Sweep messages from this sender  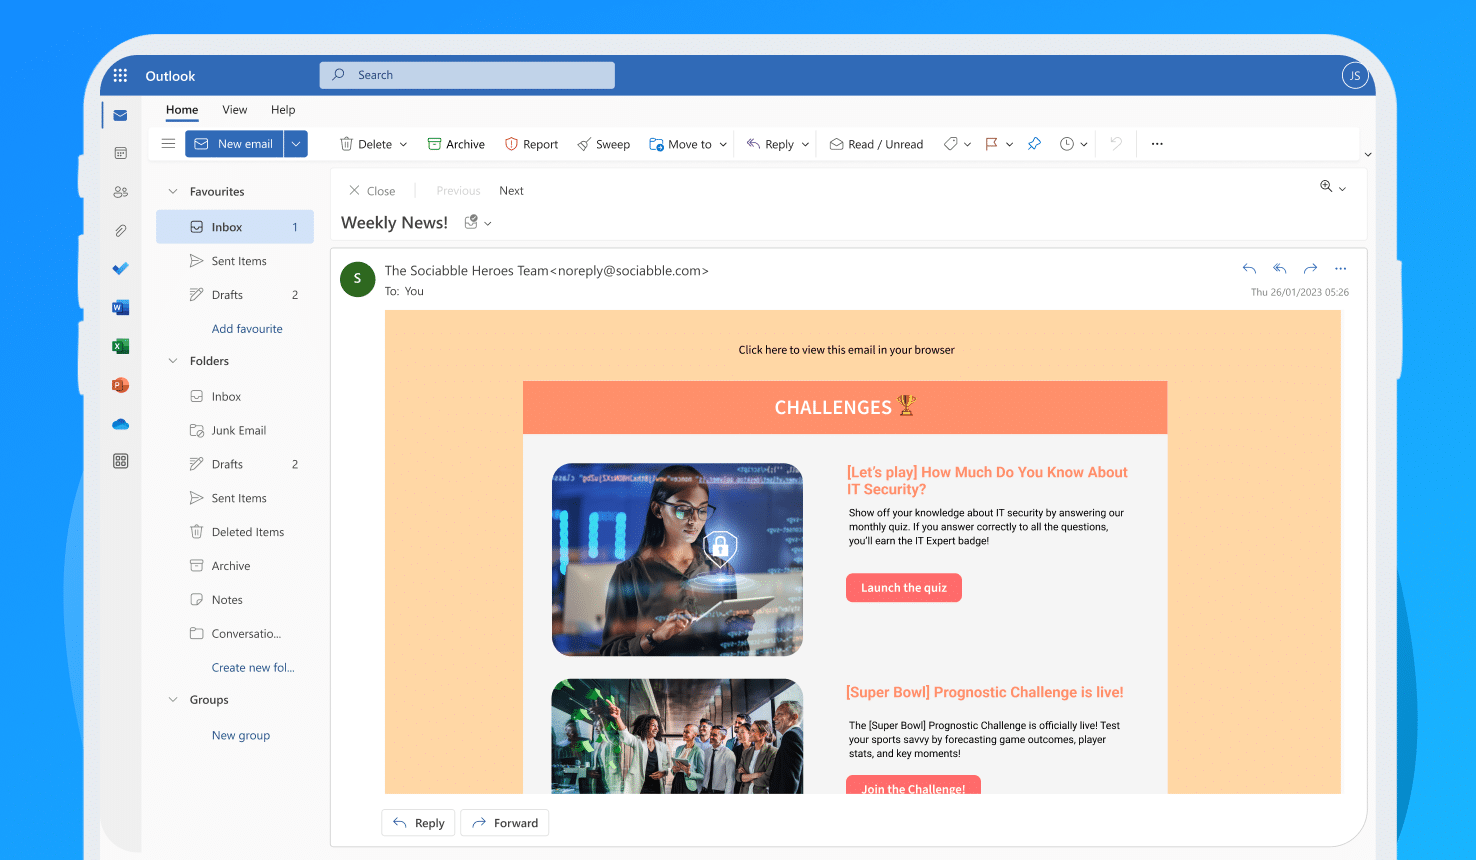603,144
